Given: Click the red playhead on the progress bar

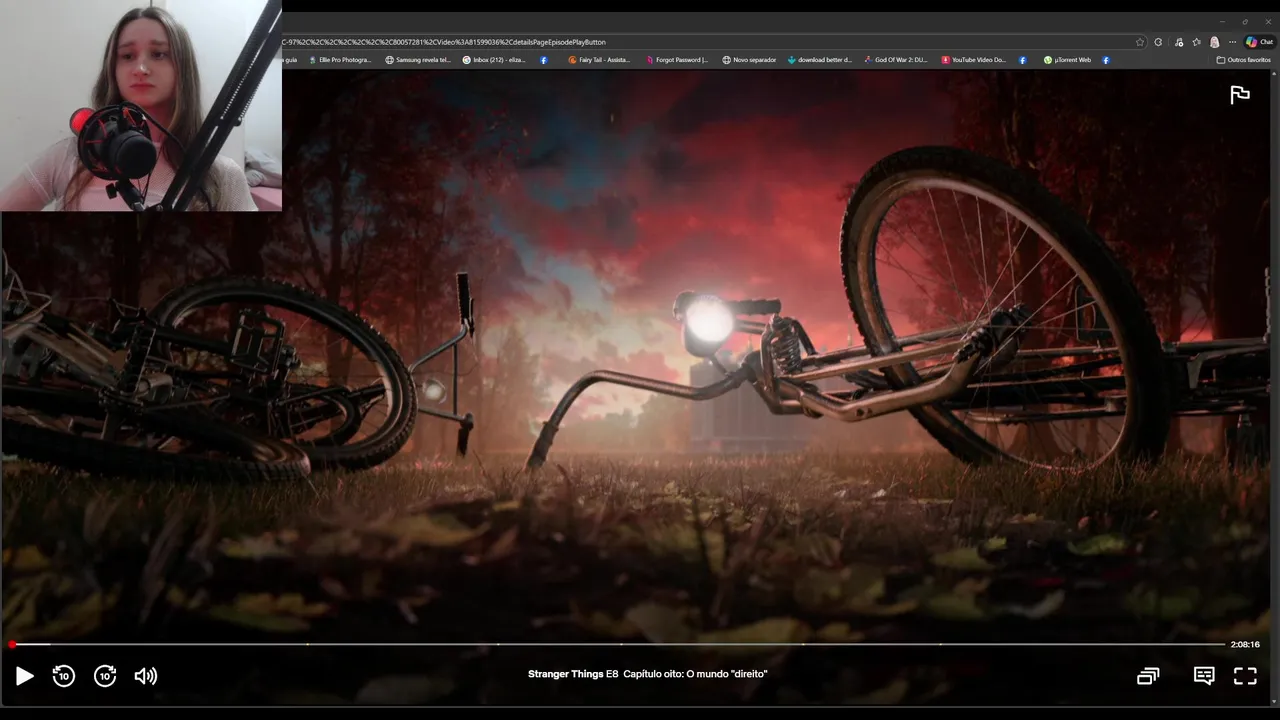Looking at the screenshot, I should pos(12,644).
